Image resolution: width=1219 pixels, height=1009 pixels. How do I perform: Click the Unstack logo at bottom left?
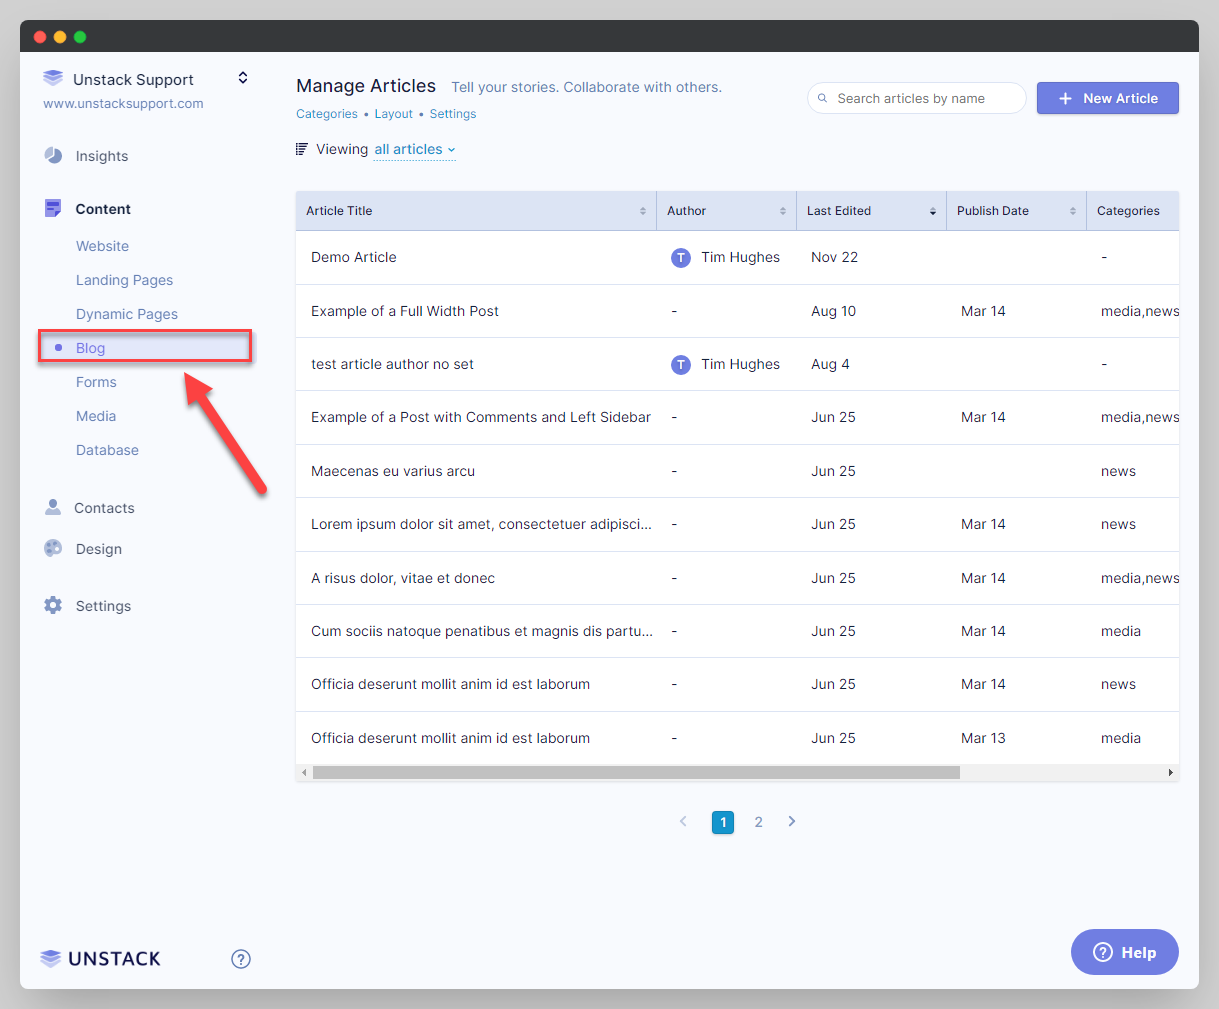click(x=100, y=958)
